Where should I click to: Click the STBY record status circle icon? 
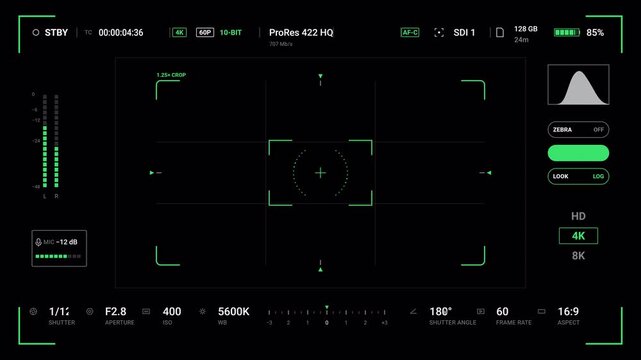click(36, 32)
